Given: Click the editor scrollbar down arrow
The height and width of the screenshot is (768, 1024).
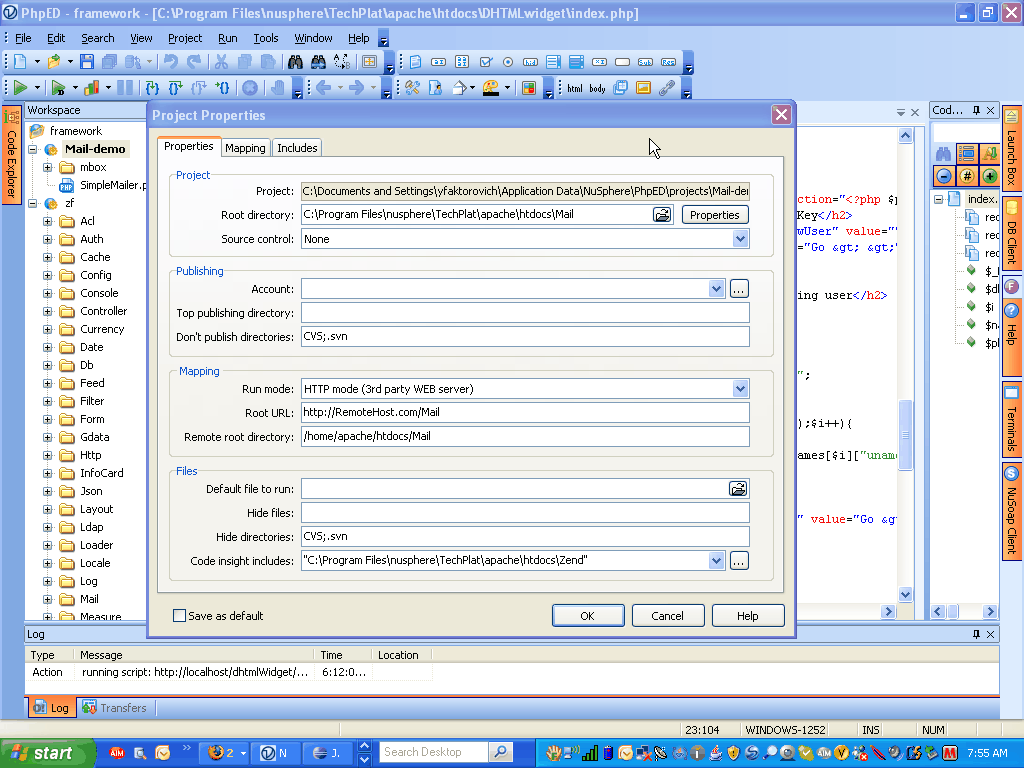Looking at the screenshot, I should [x=905, y=594].
